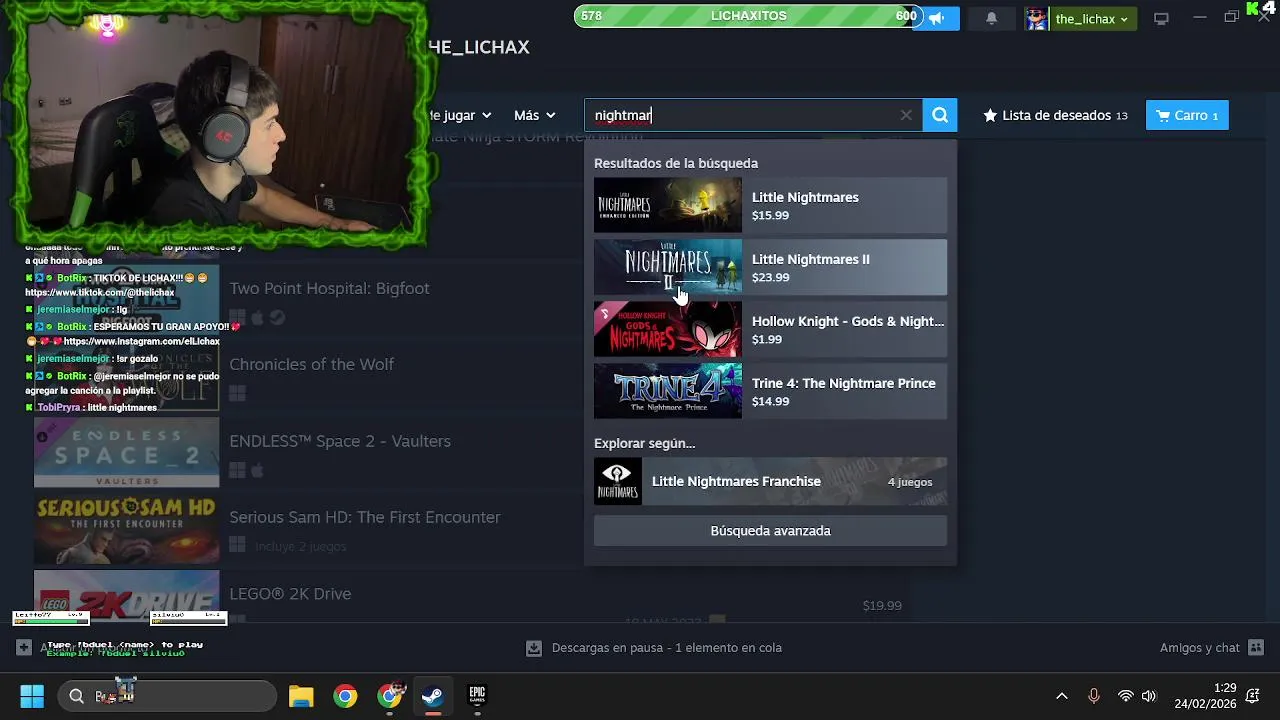Viewport: 1280px width, 720px height.
Task: Open the announcements megaphone button
Action: tap(937, 18)
